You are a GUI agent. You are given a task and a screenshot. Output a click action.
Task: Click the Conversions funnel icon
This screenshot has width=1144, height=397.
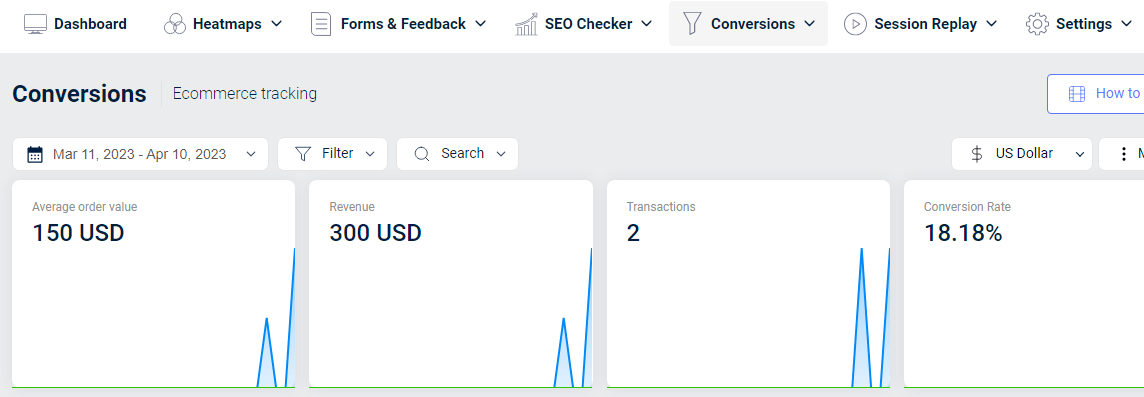(692, 23)
